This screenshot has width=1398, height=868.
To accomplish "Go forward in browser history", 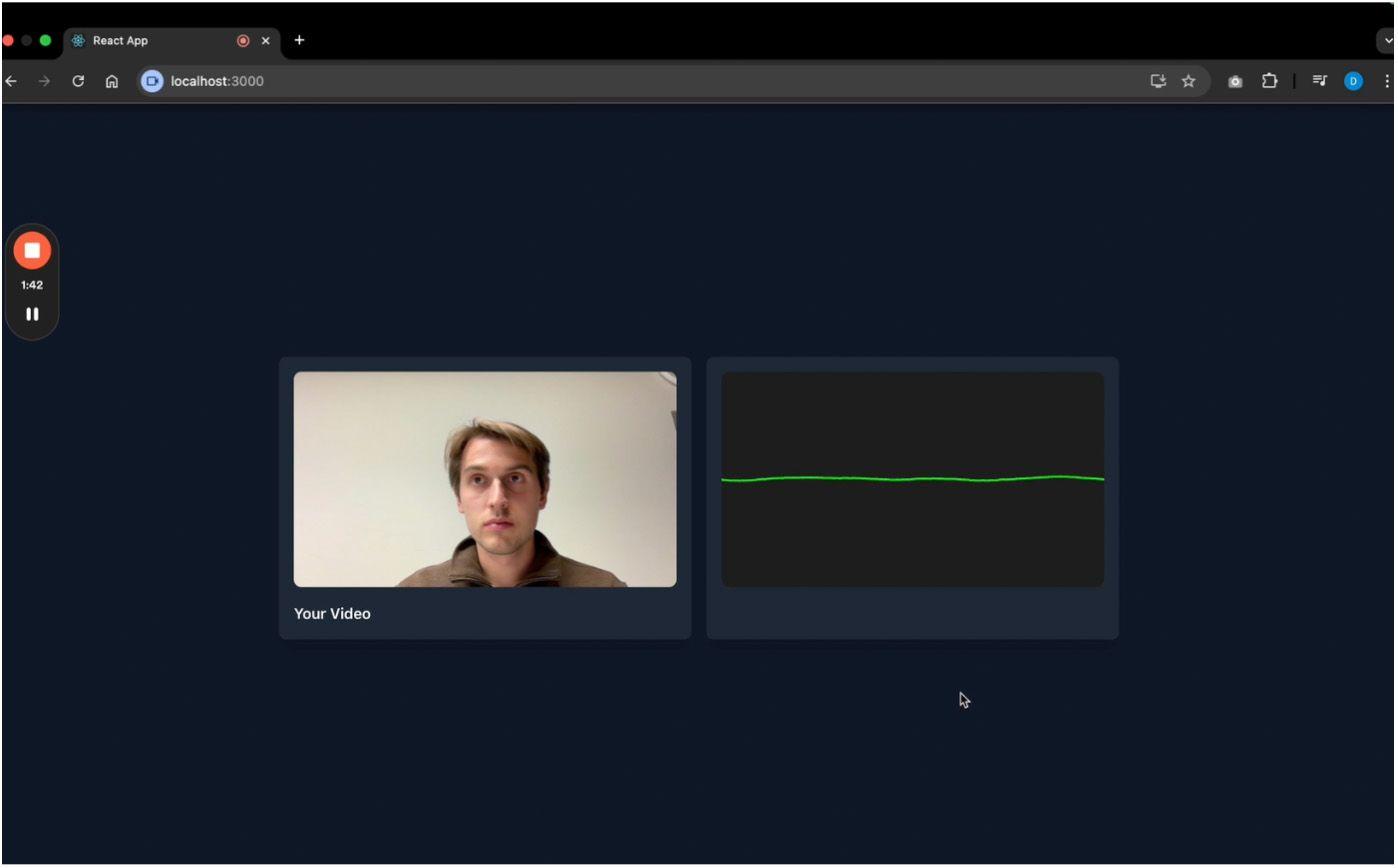I will [x=44, y=81].
